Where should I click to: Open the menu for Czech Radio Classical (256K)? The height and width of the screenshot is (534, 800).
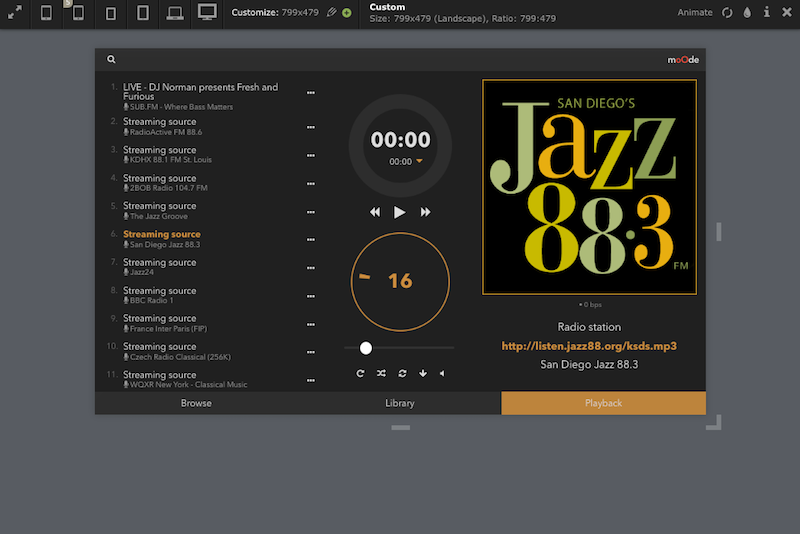pos(311,352)
